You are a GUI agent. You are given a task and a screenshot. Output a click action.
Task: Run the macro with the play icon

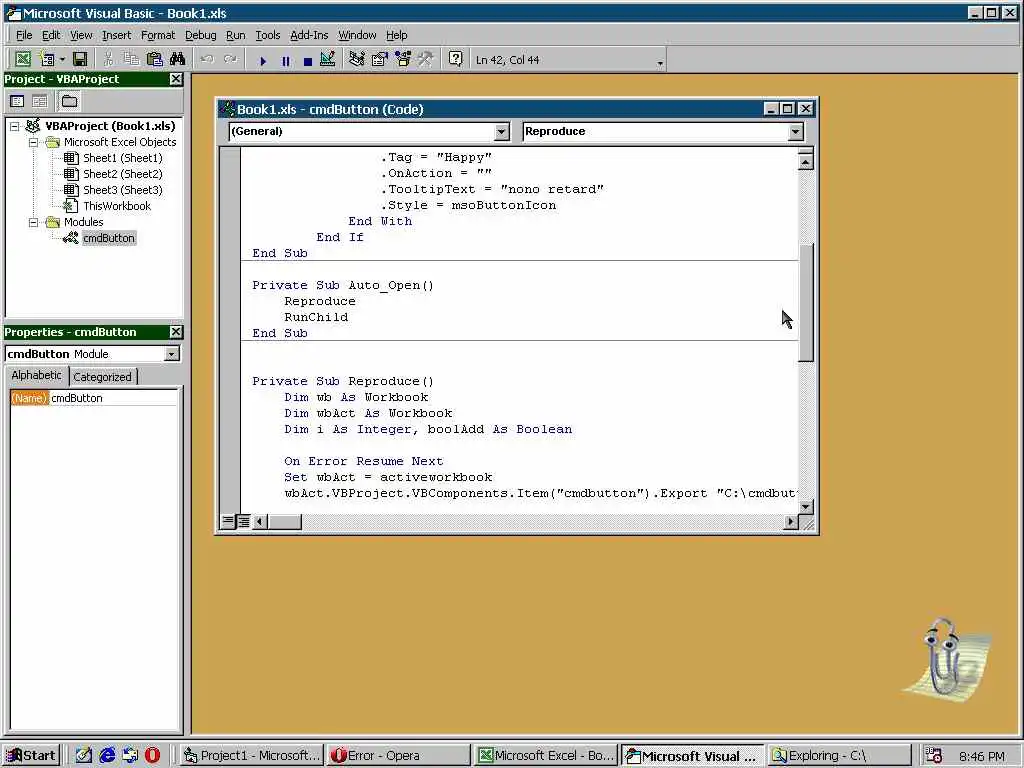click(x=263, y=61)
